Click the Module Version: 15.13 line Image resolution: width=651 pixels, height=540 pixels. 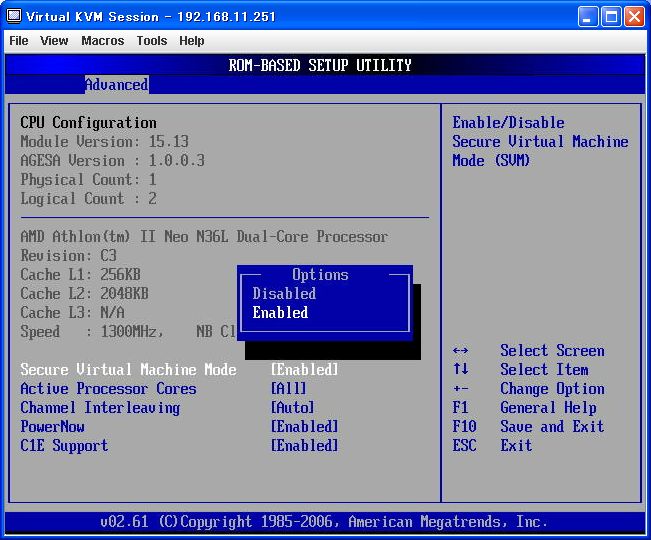tap(105, 142)
